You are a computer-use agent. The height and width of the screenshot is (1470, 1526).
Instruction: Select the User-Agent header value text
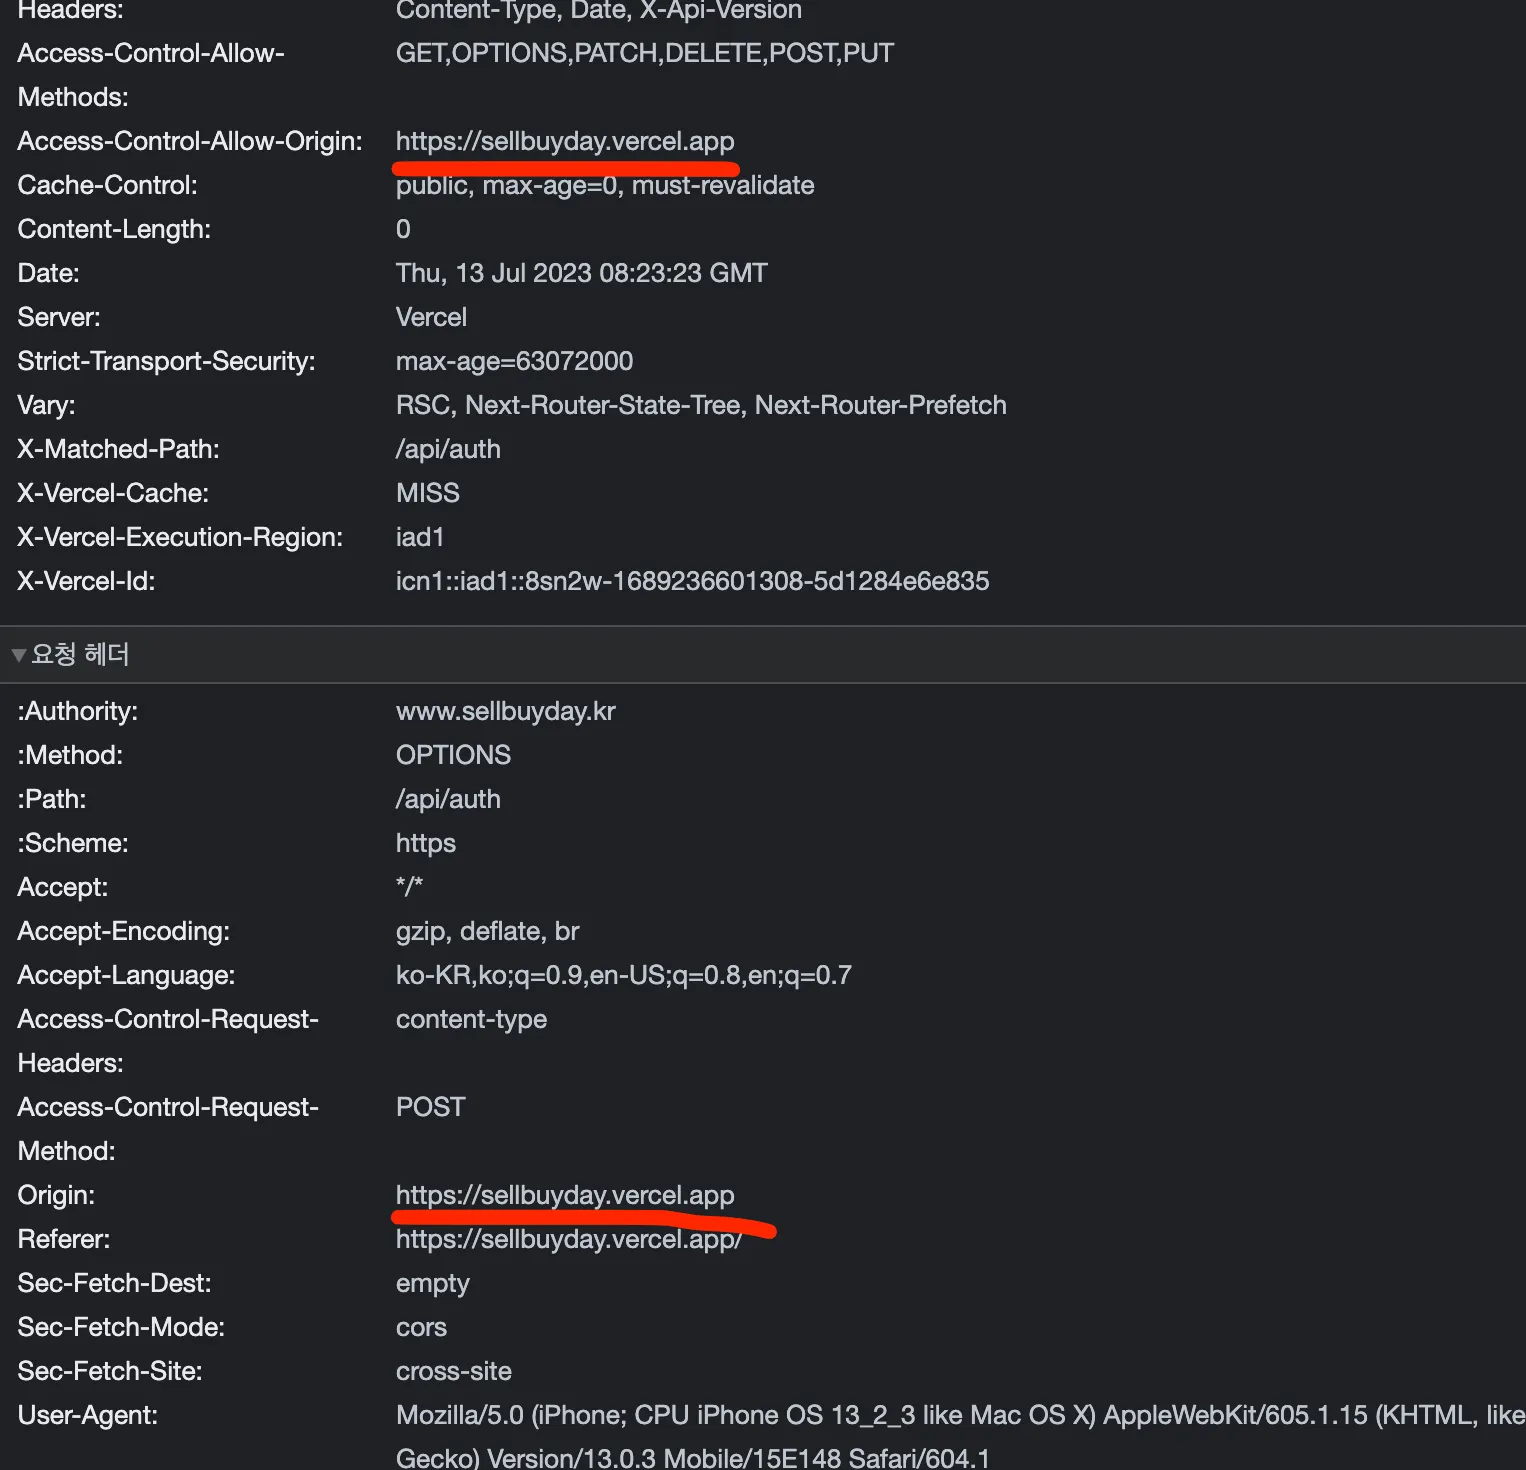click(x=900, y=1416)
